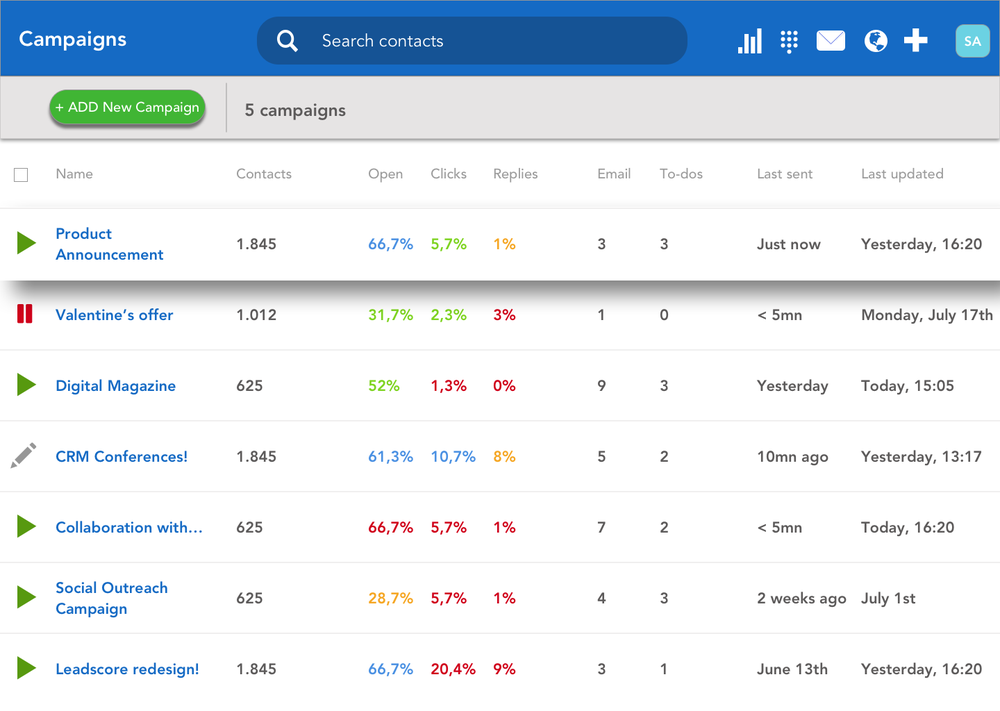This screenshot has height=711, width=1000.
Task: Sort campaigns by the Name column
Action: point(74,174)
